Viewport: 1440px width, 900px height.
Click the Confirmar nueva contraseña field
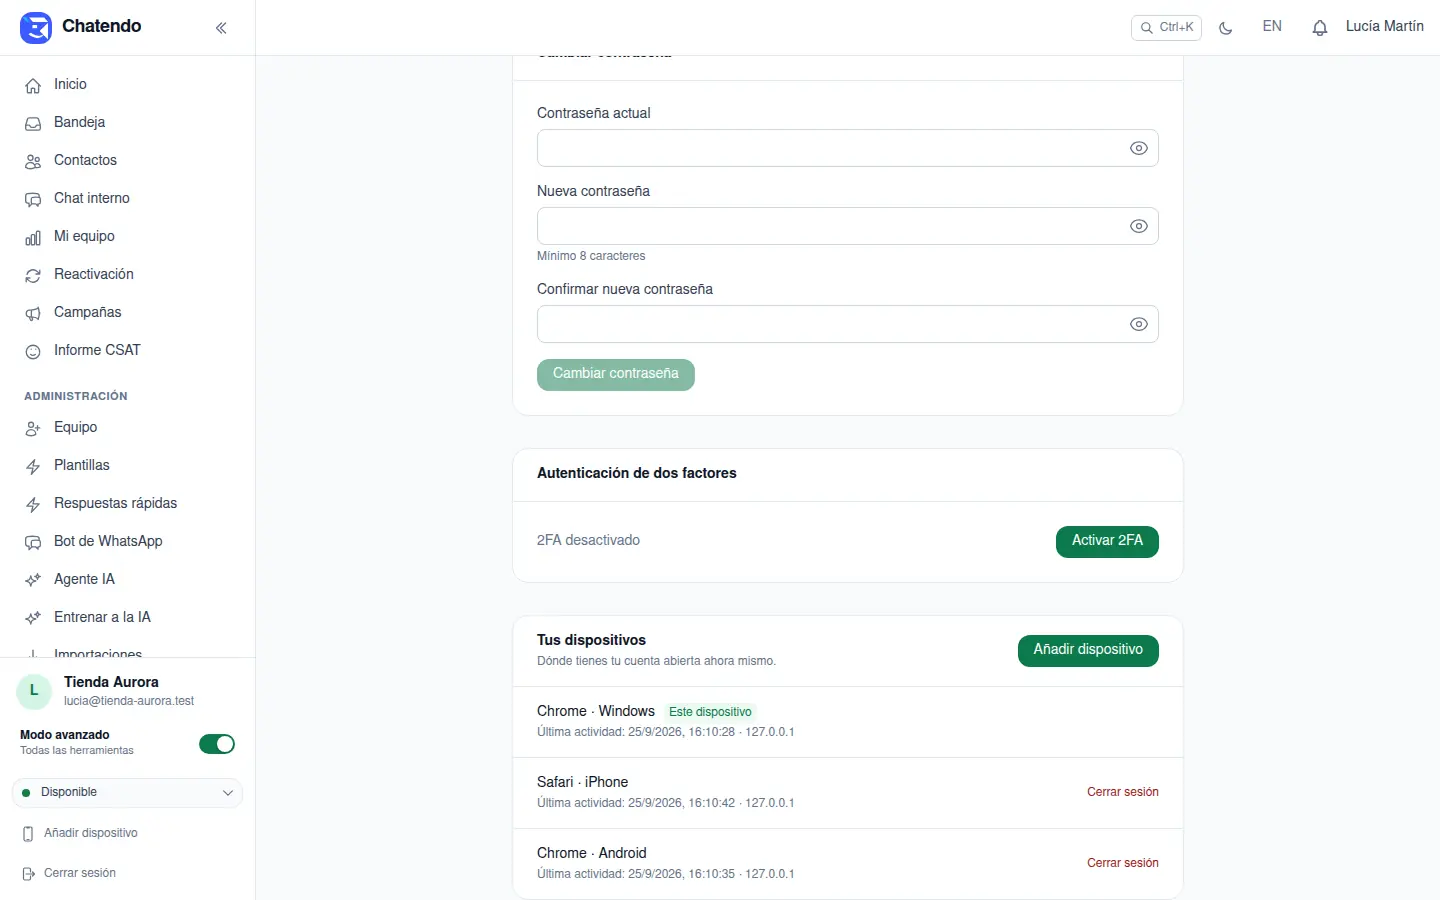click(x=848, y=324)
